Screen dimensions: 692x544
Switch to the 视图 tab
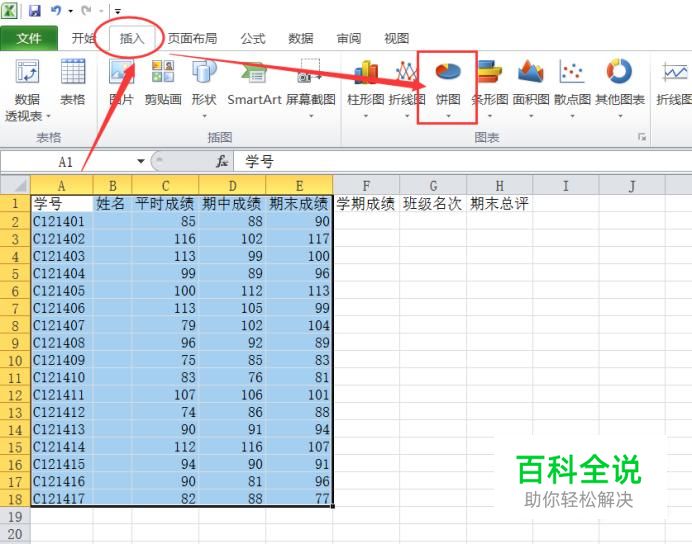396,38
